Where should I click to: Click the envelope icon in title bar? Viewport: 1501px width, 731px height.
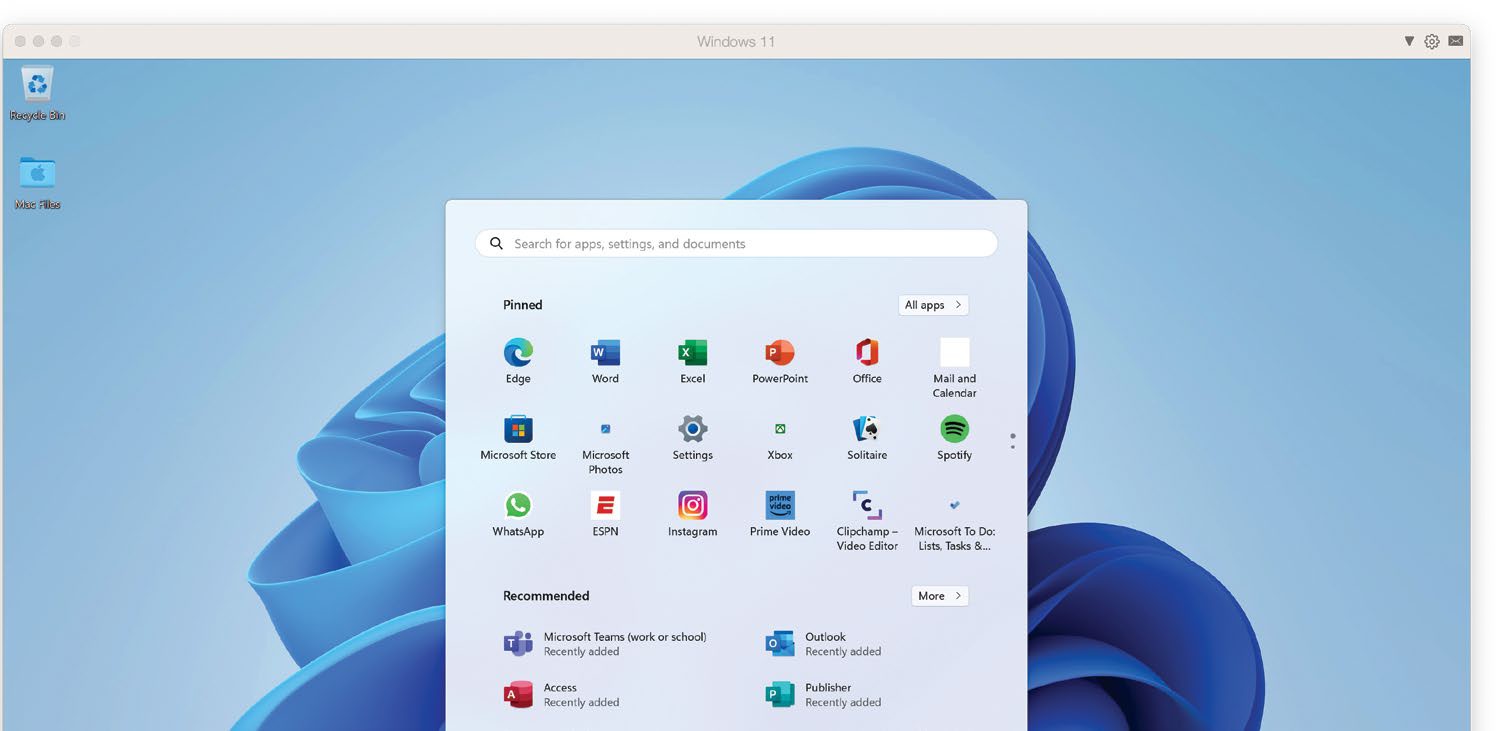click(1455, 41)
